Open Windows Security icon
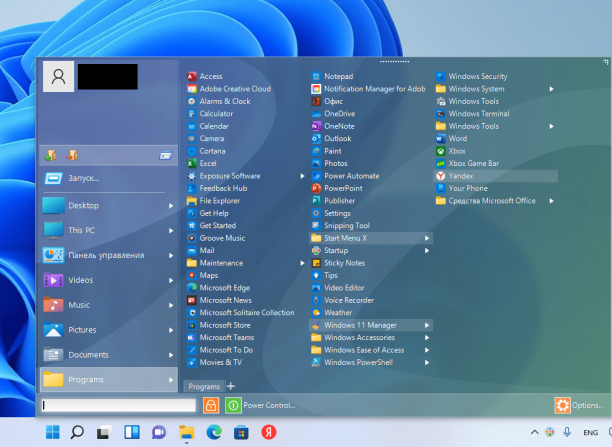Image resolution: width=612 pixels, height=447 pixels. coord(441,77)
